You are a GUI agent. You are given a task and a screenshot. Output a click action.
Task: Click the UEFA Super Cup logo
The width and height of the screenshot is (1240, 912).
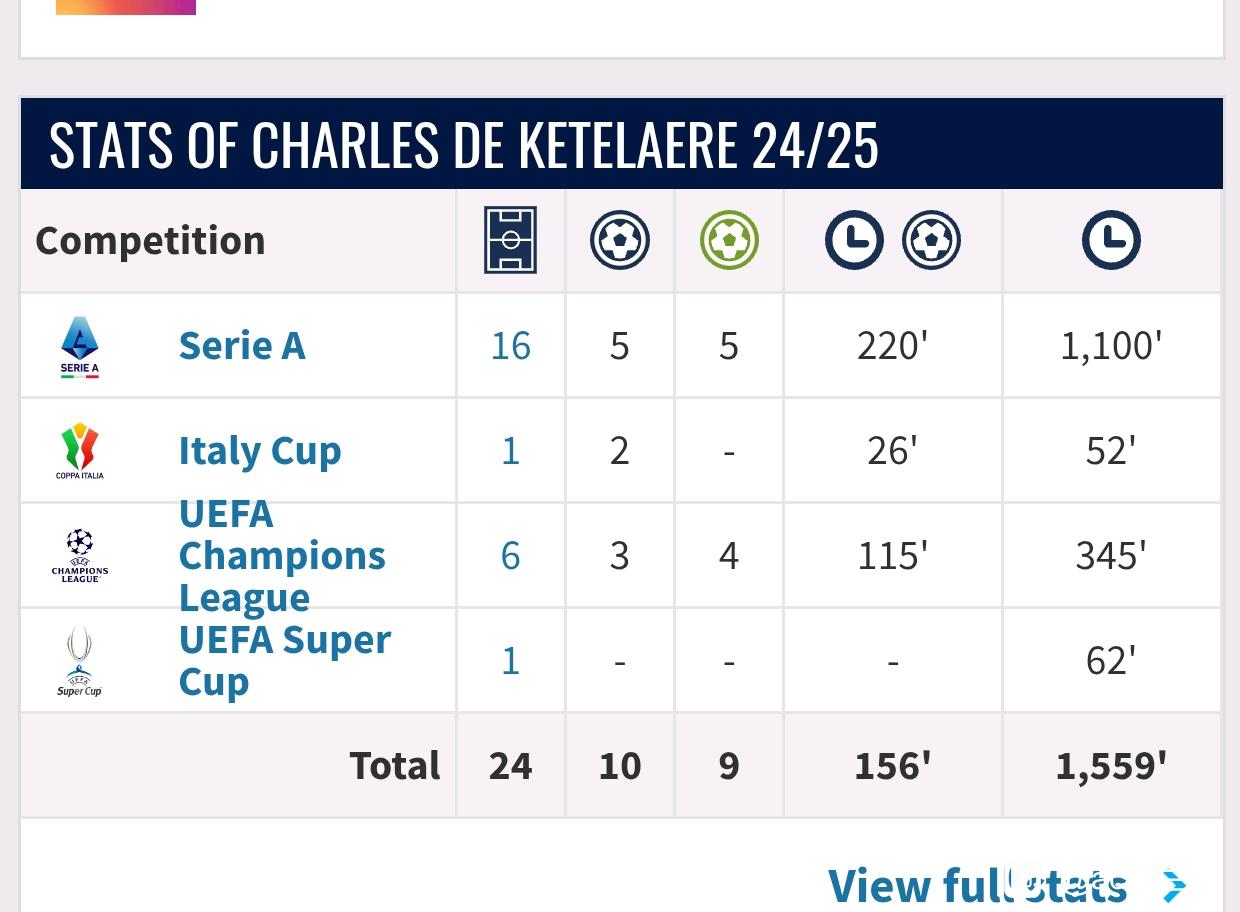point(80,661)
